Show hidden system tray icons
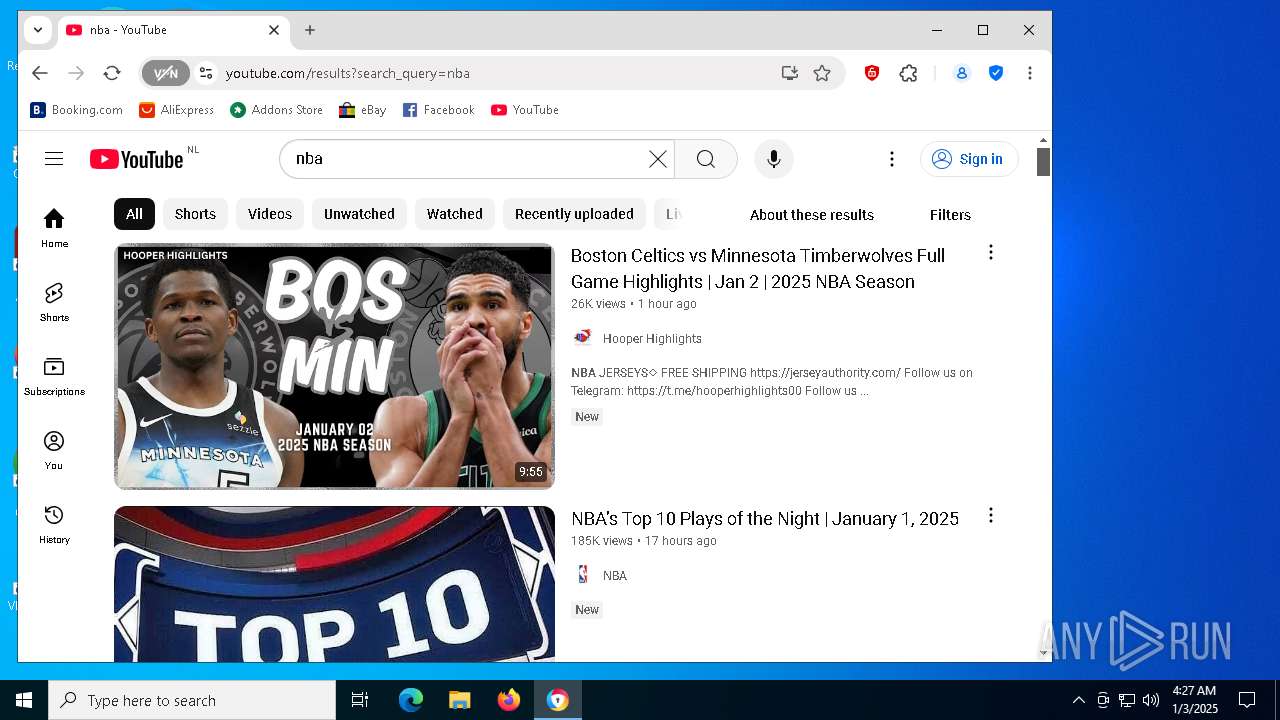The image size is (1280, 720). coord(1078,700)
